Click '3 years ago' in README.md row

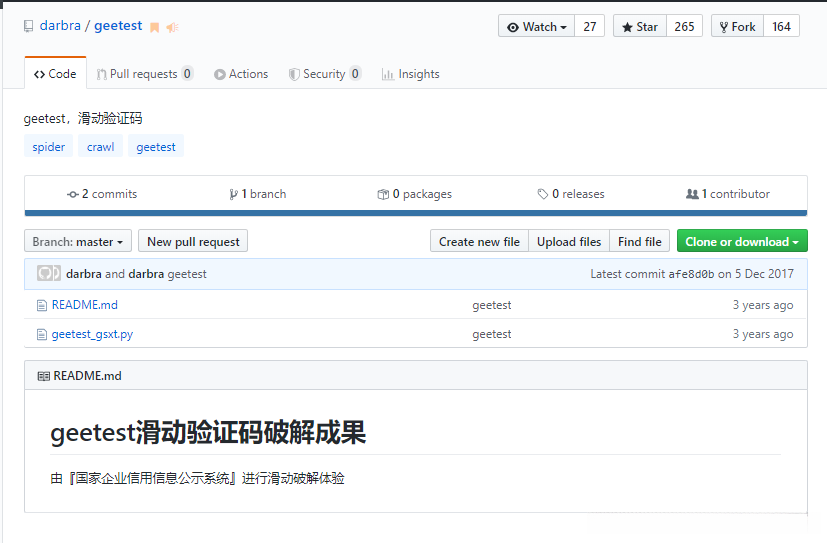pos(763,305)
